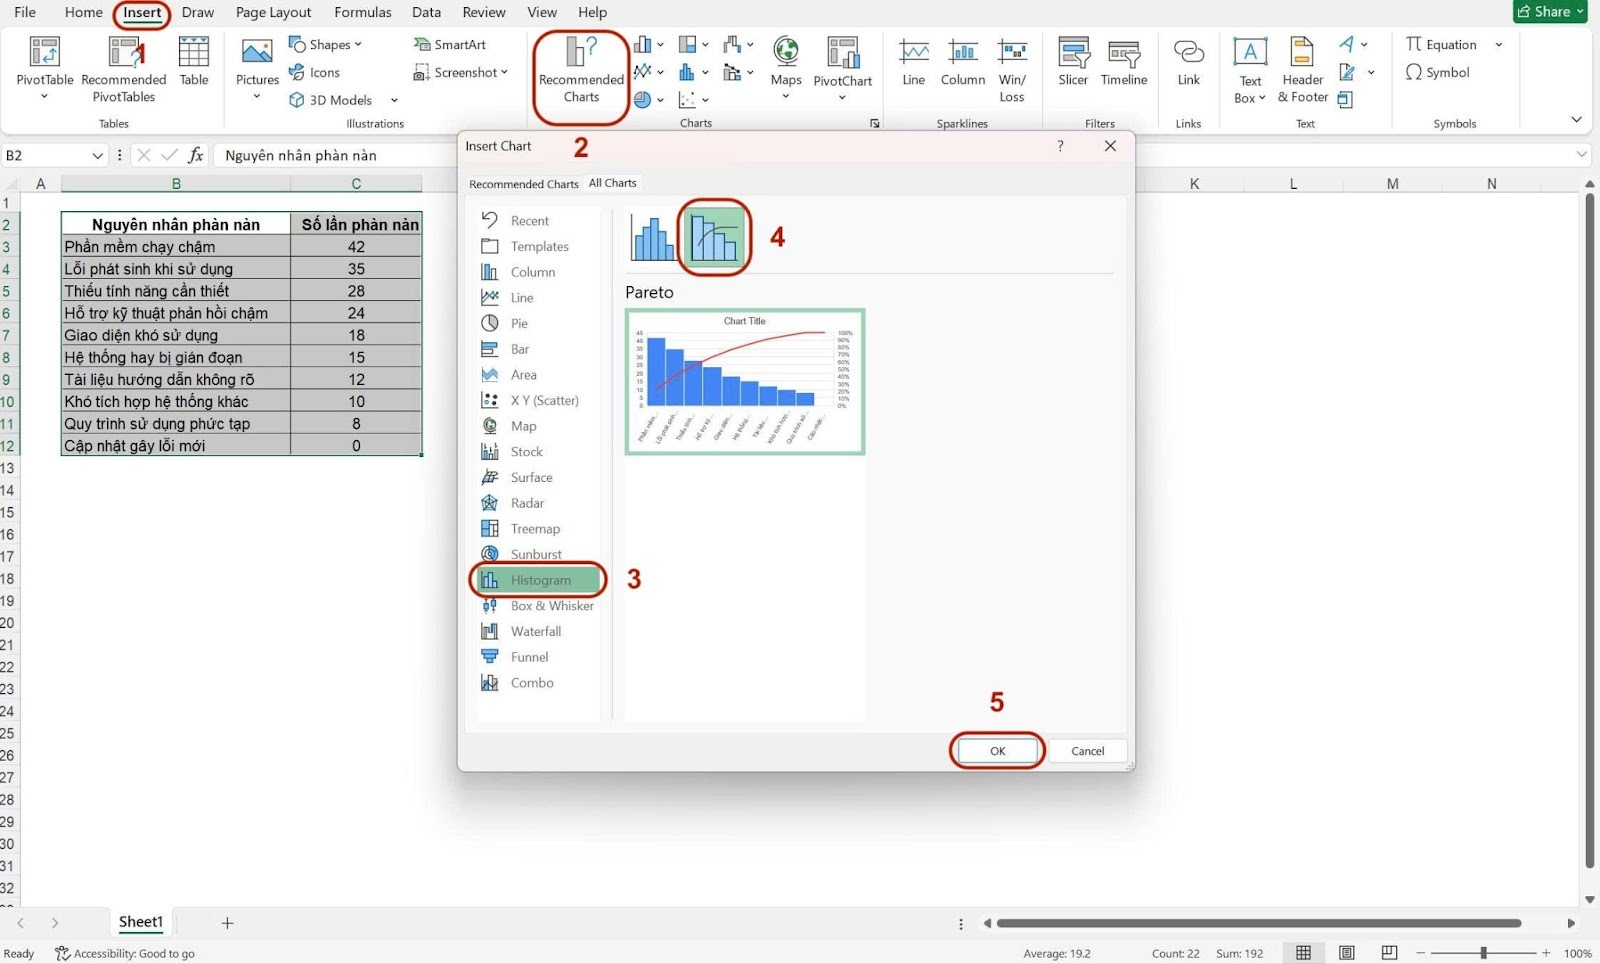This screenshot has width=1600, height=964.
Task: Select Normal view button in status bar
Action: click(1304, 953)
